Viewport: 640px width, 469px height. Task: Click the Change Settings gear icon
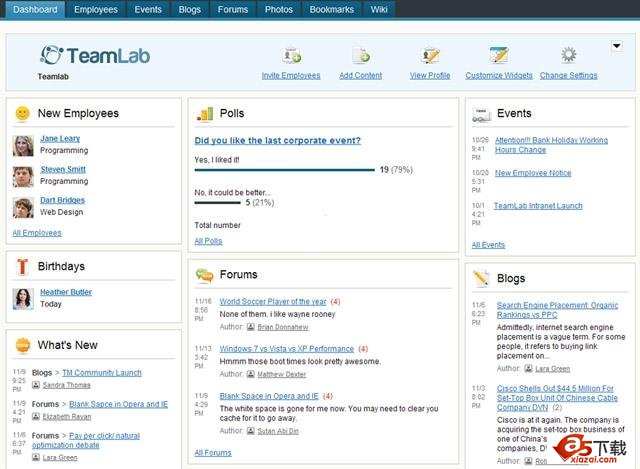tap(568, 56)
